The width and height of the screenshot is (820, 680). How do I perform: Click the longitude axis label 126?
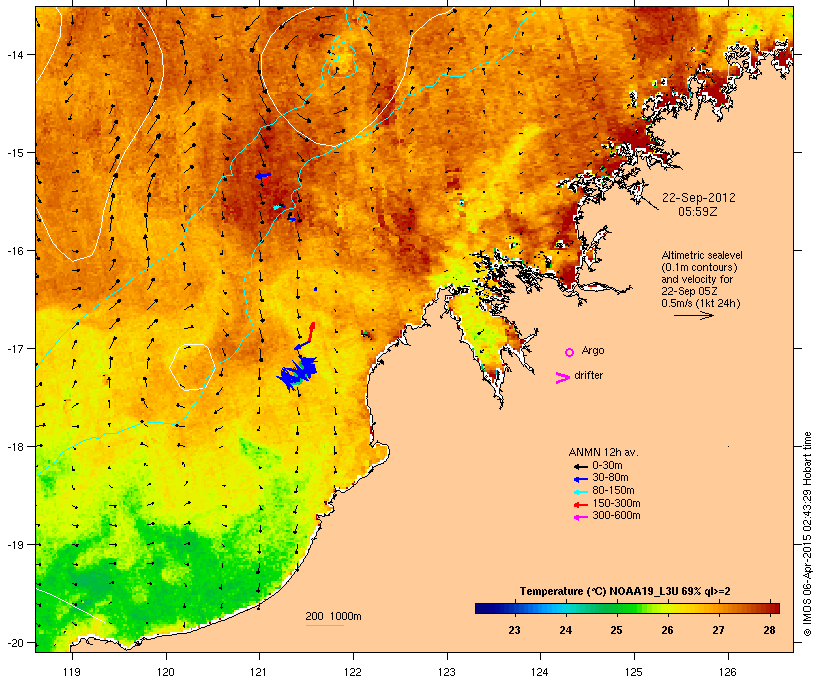727,672
